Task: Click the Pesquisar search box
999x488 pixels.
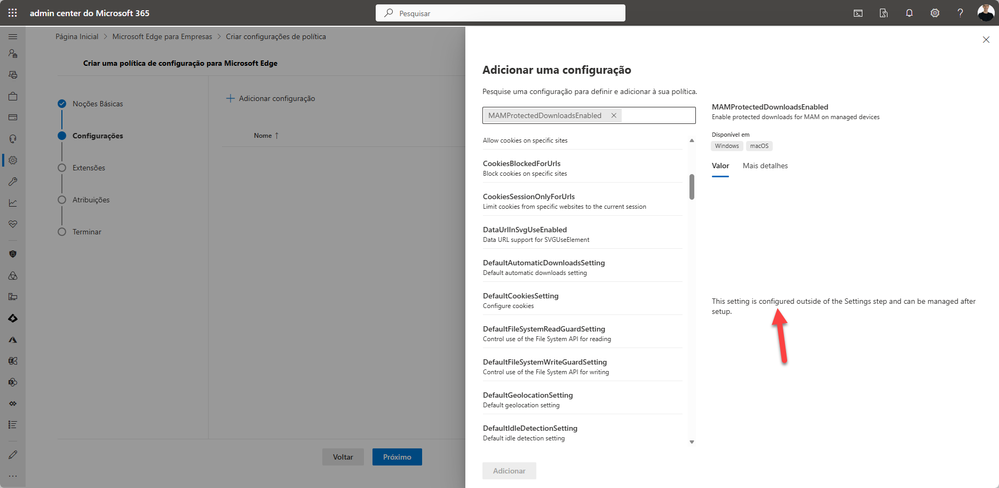Action: pos(500,13)
